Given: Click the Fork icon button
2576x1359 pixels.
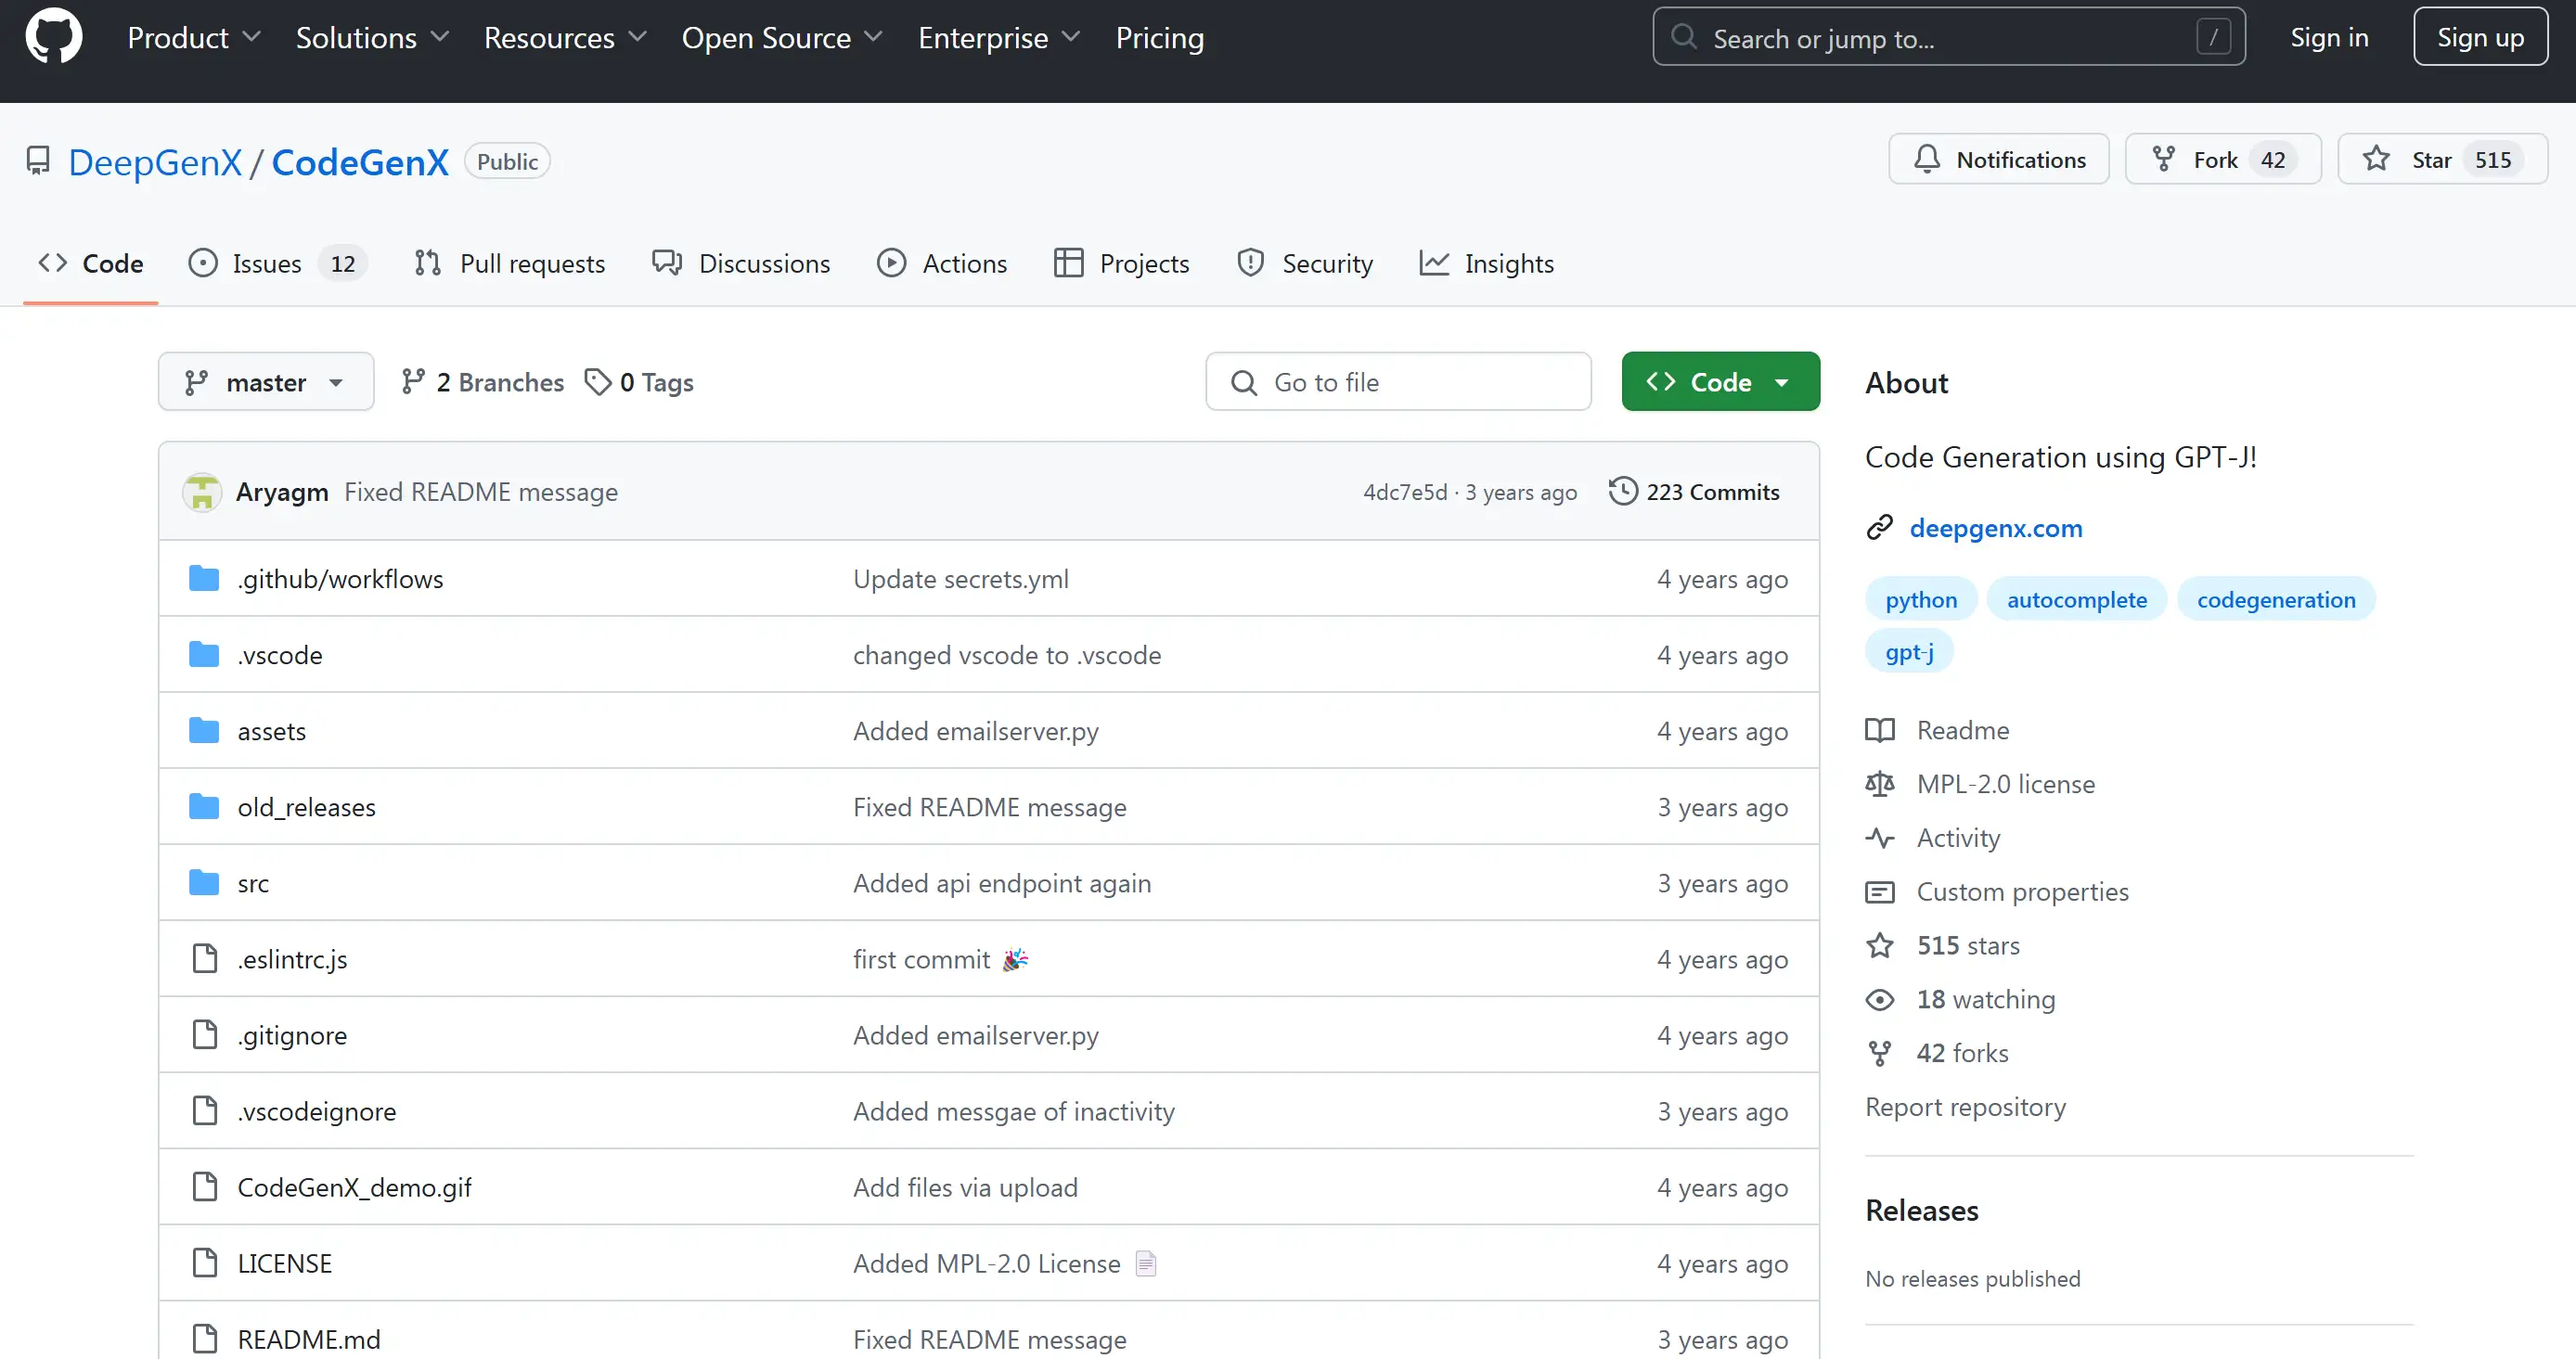Looking at the screenshot, I should click(2163, 160).
